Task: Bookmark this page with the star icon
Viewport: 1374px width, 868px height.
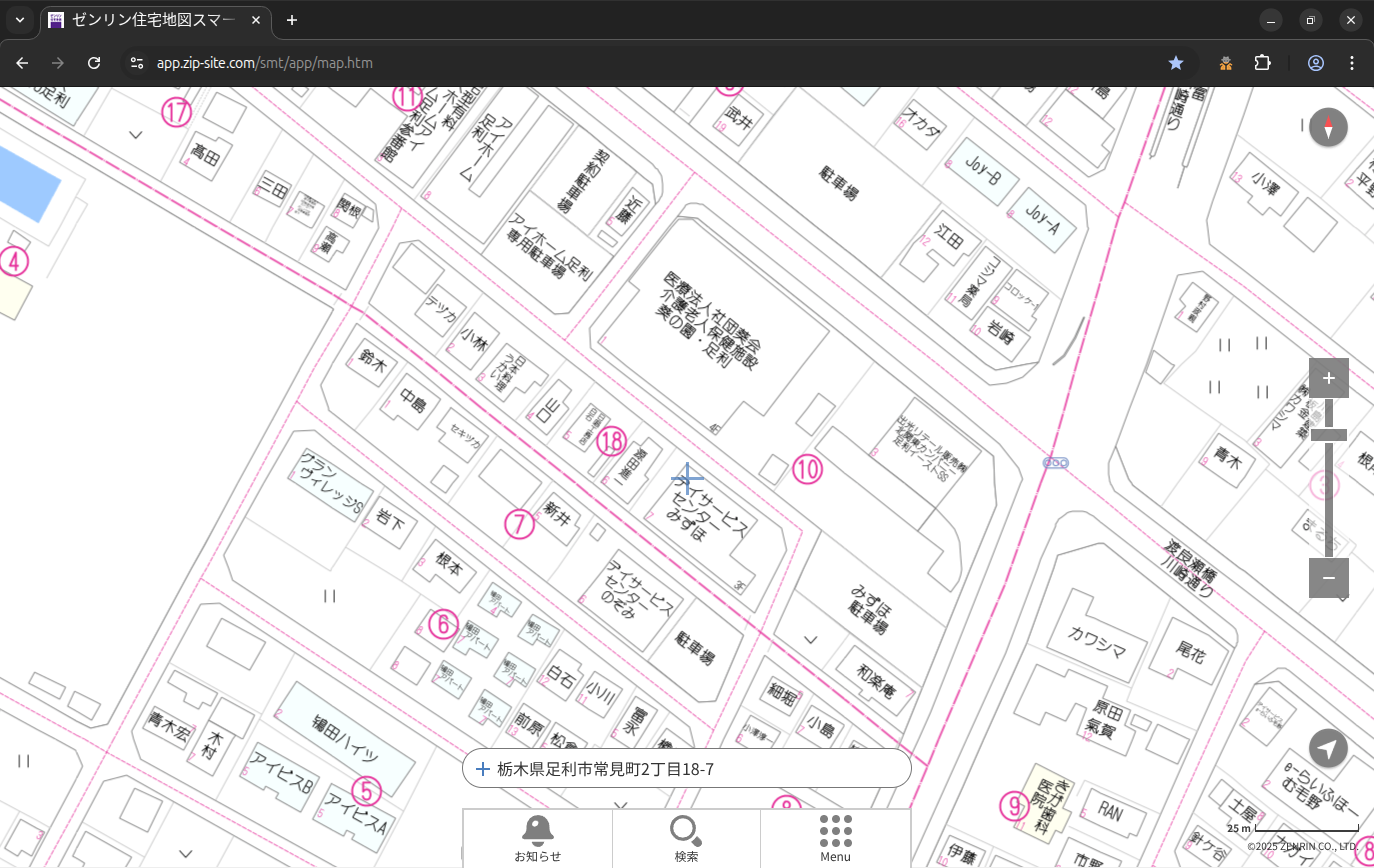Action: click(x=1176, y=63)
